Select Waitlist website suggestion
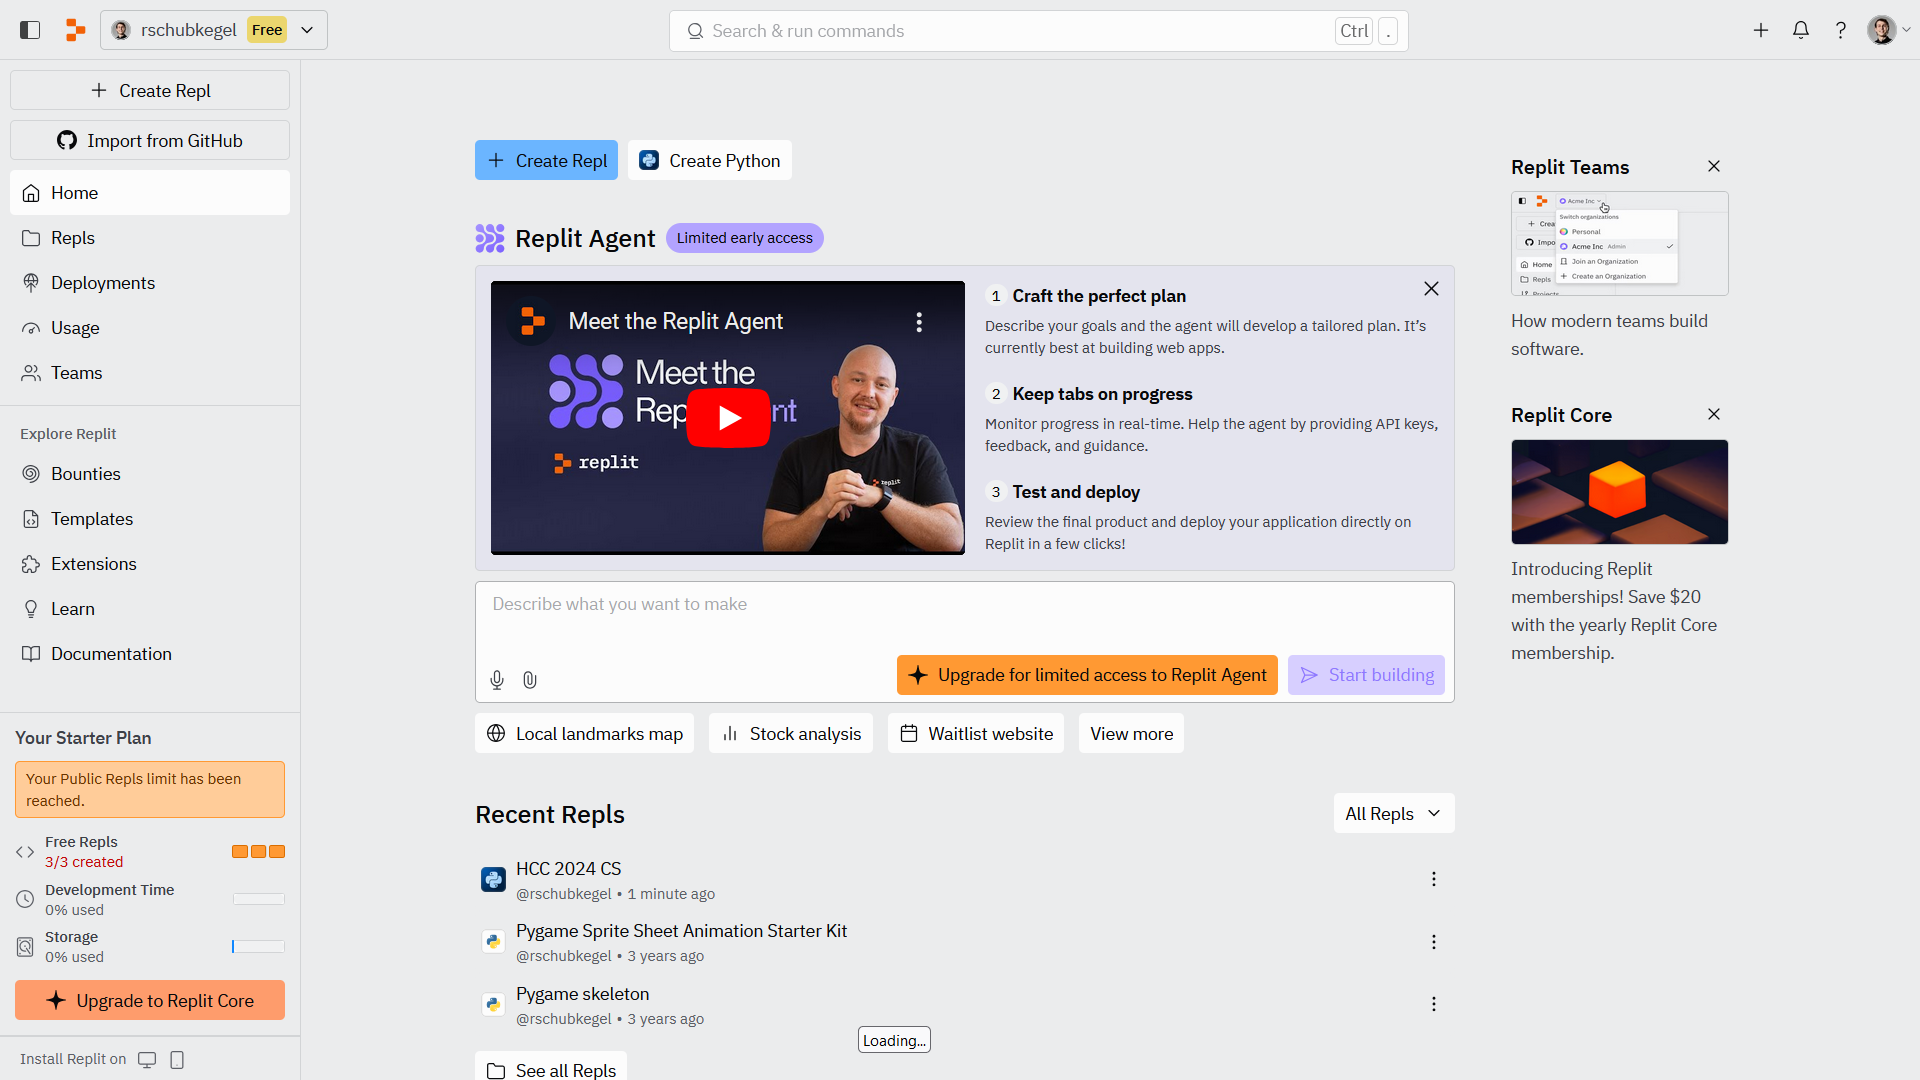Screen dimensions: 1920x1080 [x=976, y=734]
